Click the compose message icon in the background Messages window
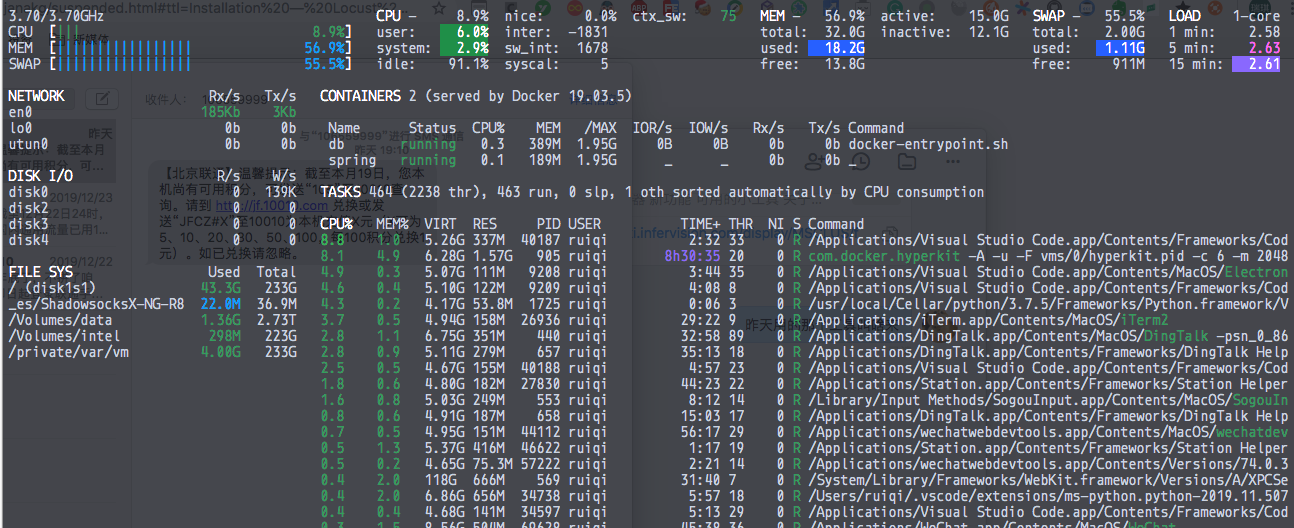Image resolution: width=1294 pixels, height=528 pixels. click(101, 98)
